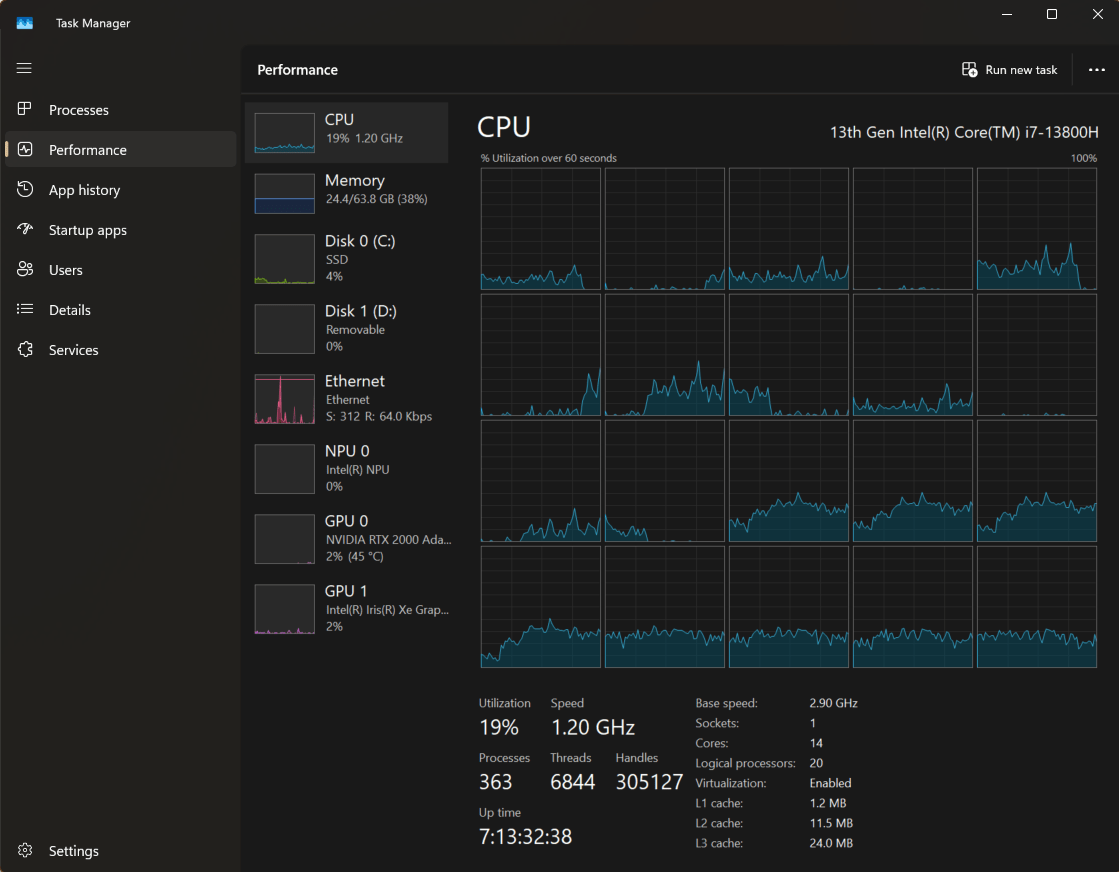Show Disk 1 (D:) removable drive

point(346,329)
